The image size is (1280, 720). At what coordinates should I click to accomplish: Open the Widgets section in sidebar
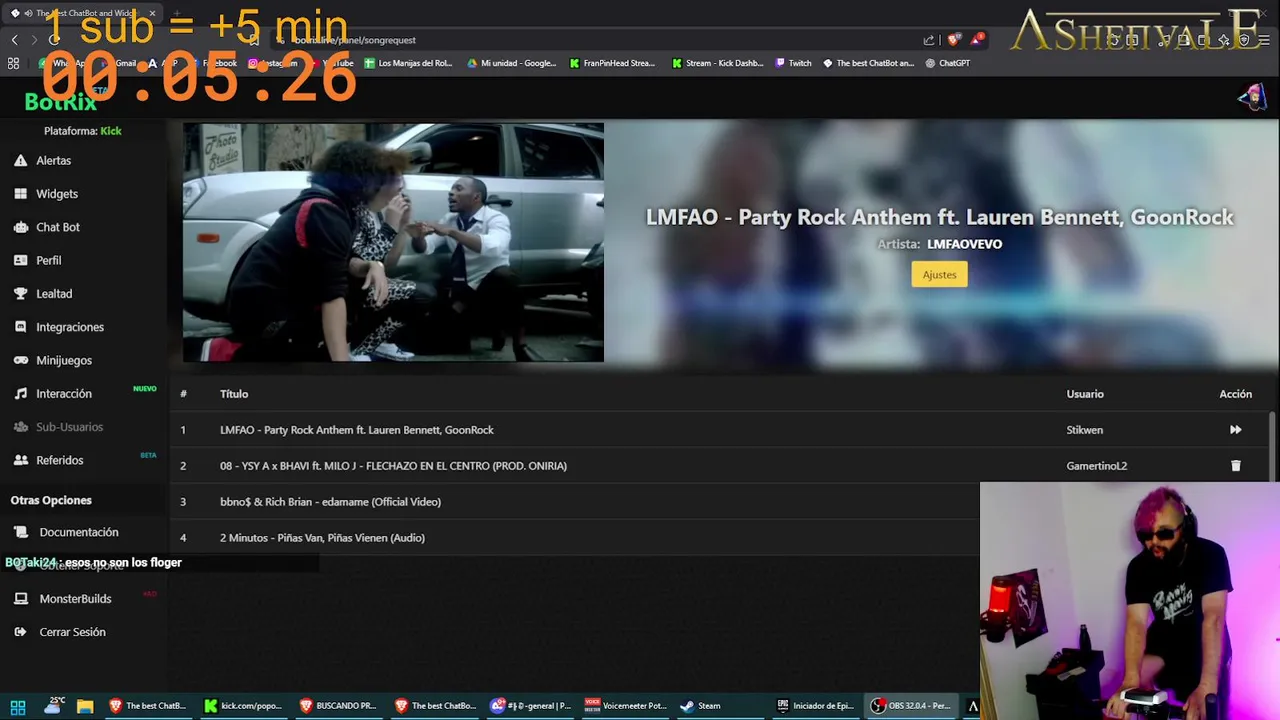pyautogui.click(x=46, y=194)
